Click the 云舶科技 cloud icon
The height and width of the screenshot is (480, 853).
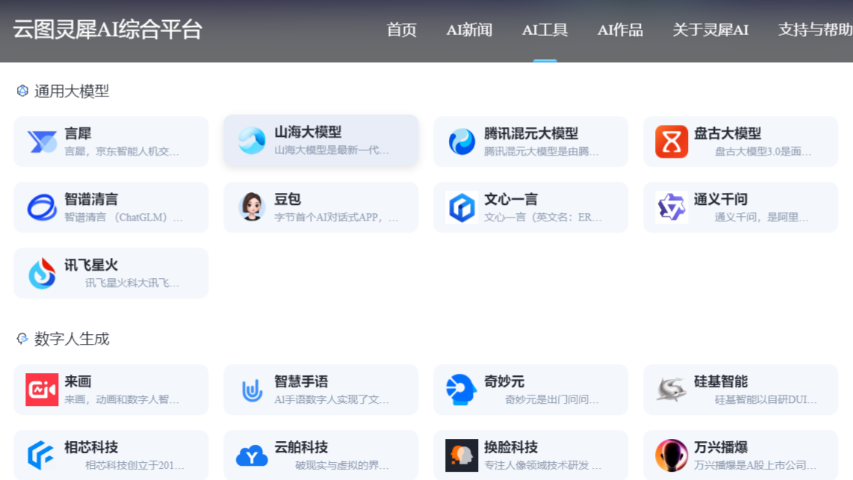[252, 456]
